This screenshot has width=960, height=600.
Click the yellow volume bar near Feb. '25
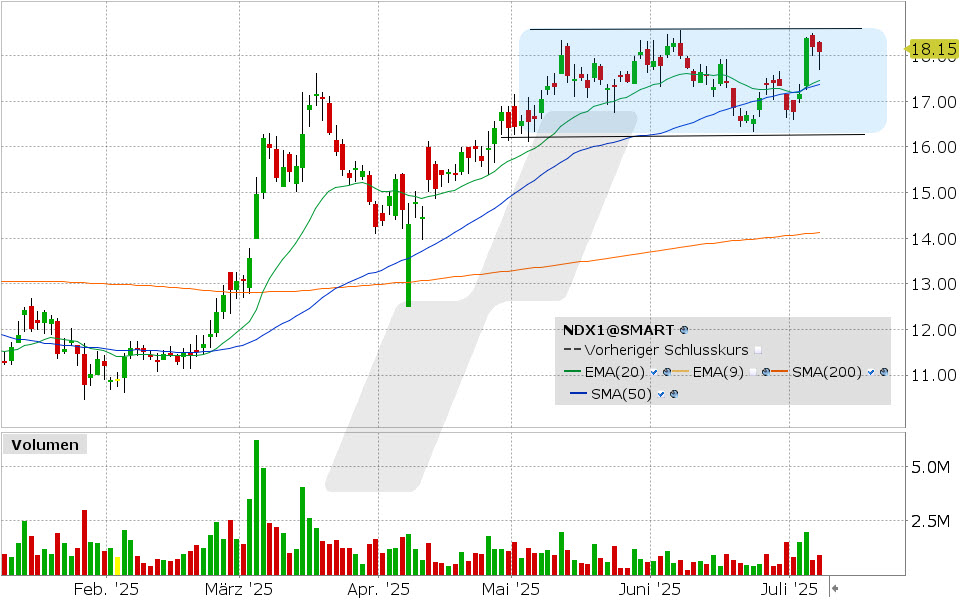pos(118,566)
